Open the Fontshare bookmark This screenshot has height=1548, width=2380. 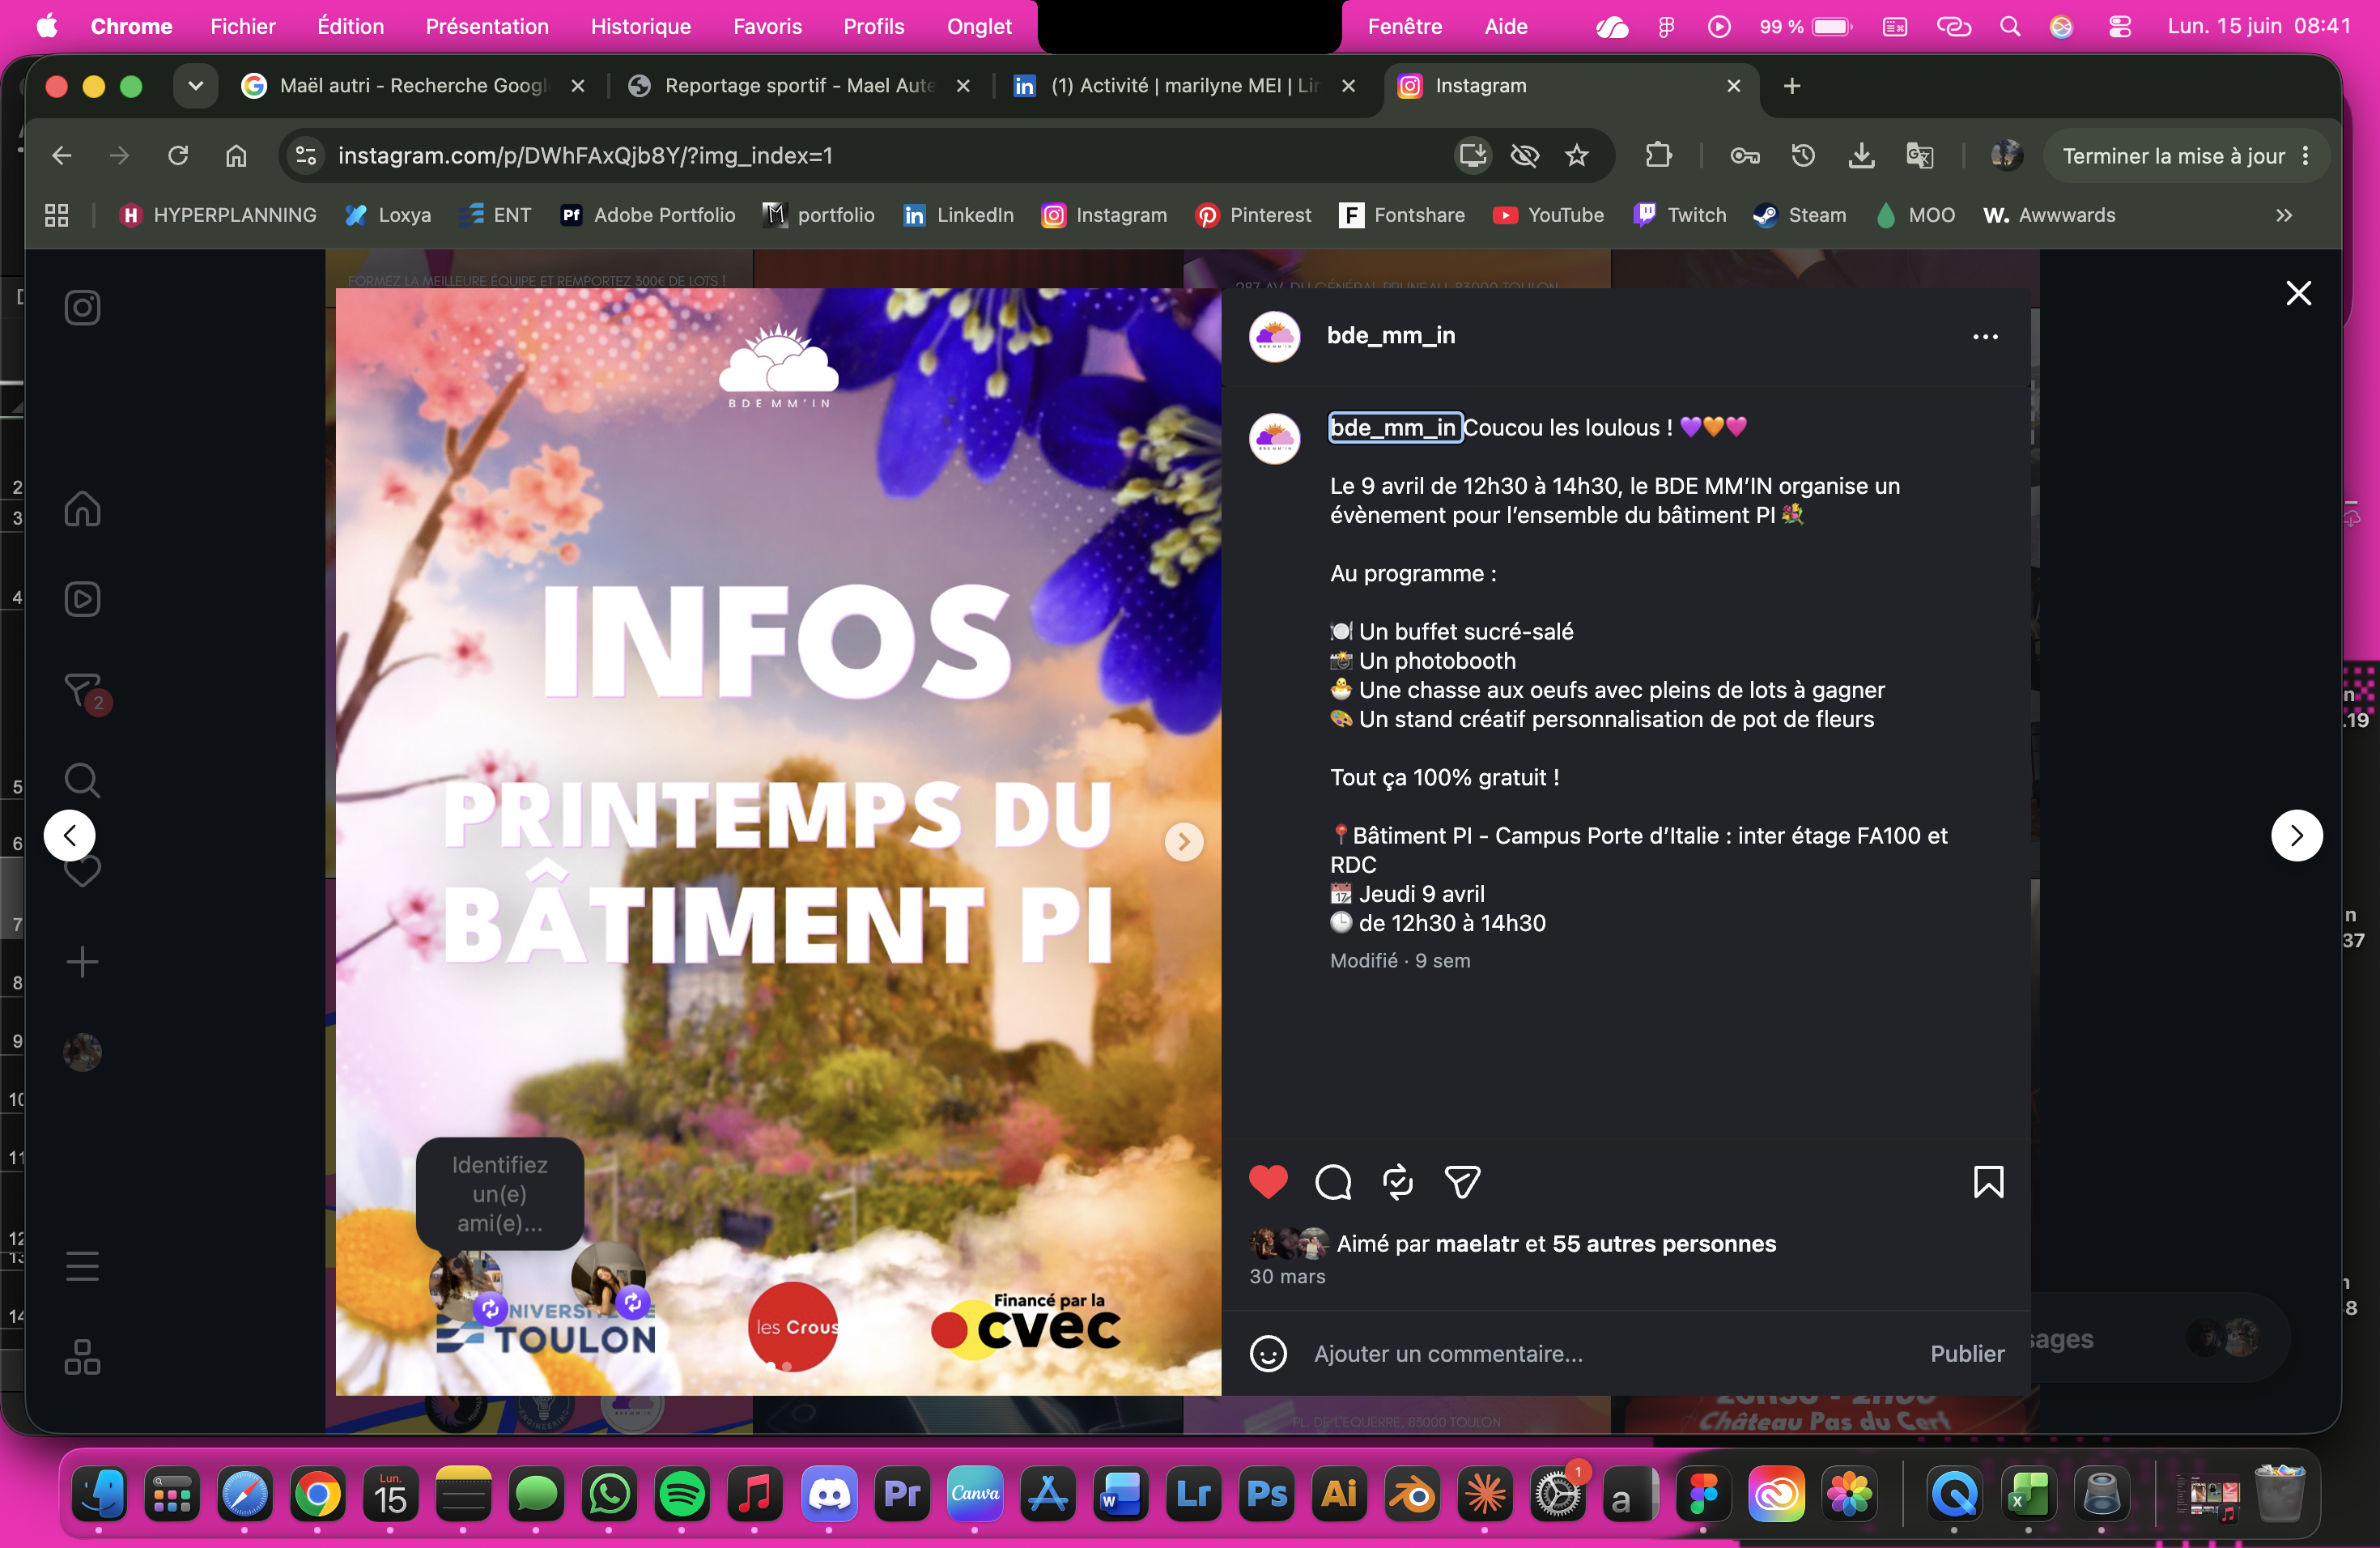pos(1401,215)
